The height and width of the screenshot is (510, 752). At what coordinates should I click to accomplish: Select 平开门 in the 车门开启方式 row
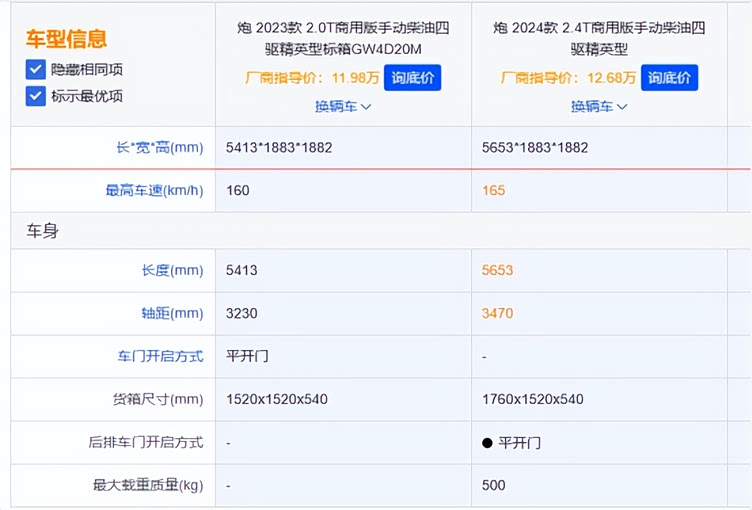click(247, 356)
